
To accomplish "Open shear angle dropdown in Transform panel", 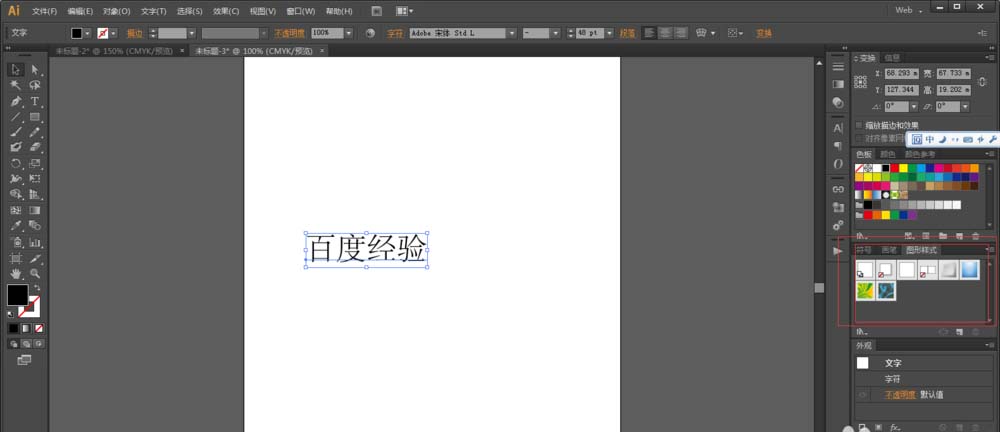I will pyautogui.click(x=964, y=107).
